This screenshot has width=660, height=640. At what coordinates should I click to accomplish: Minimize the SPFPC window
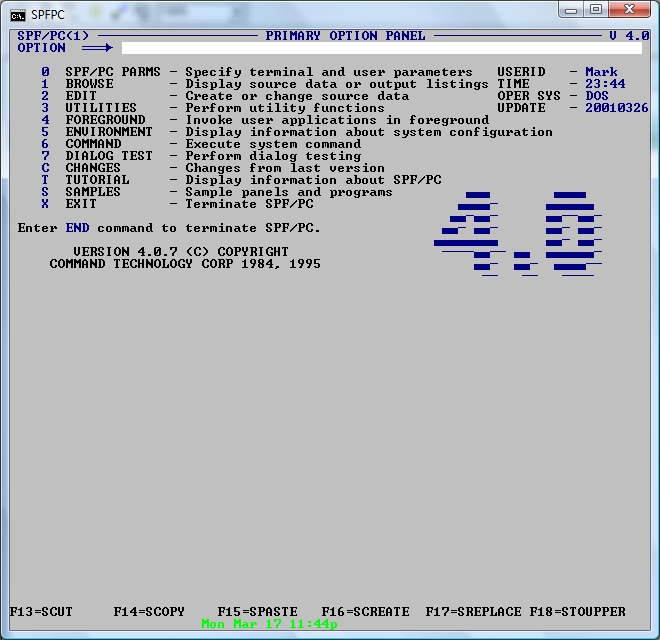point(571,10)
